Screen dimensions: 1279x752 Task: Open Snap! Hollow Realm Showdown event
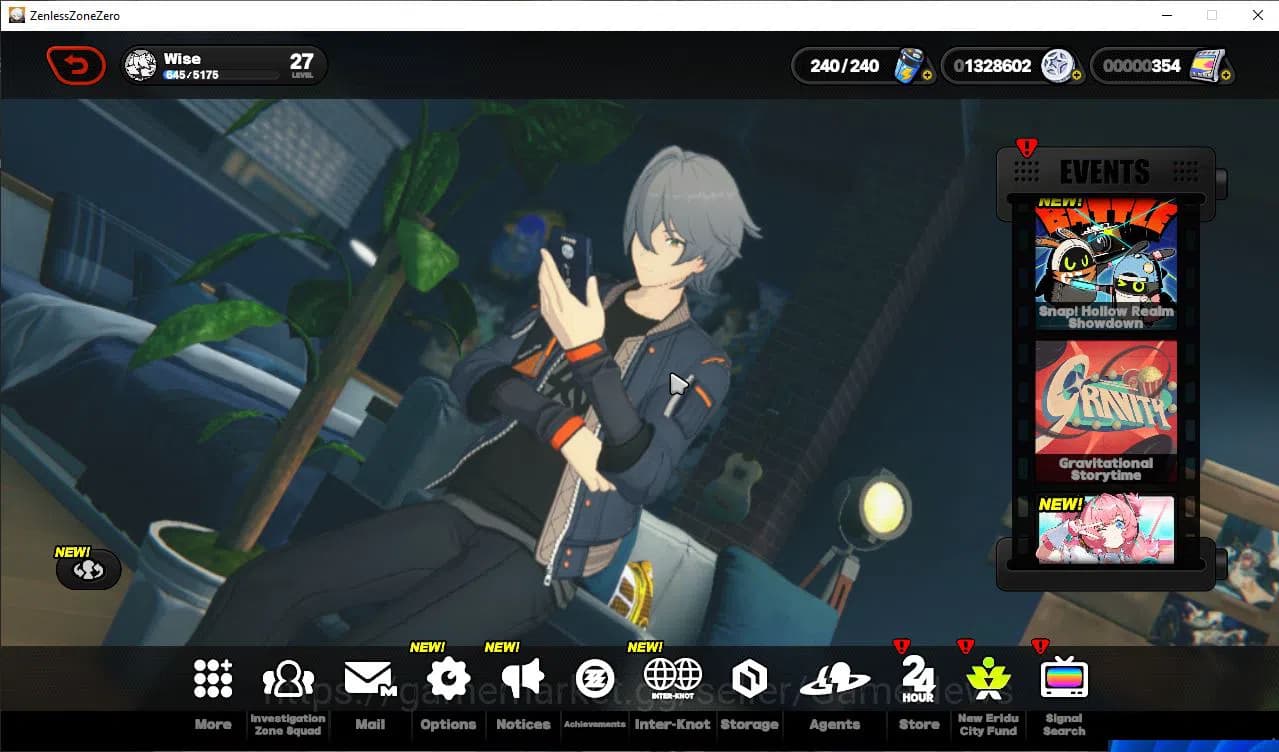point(1105,265)
